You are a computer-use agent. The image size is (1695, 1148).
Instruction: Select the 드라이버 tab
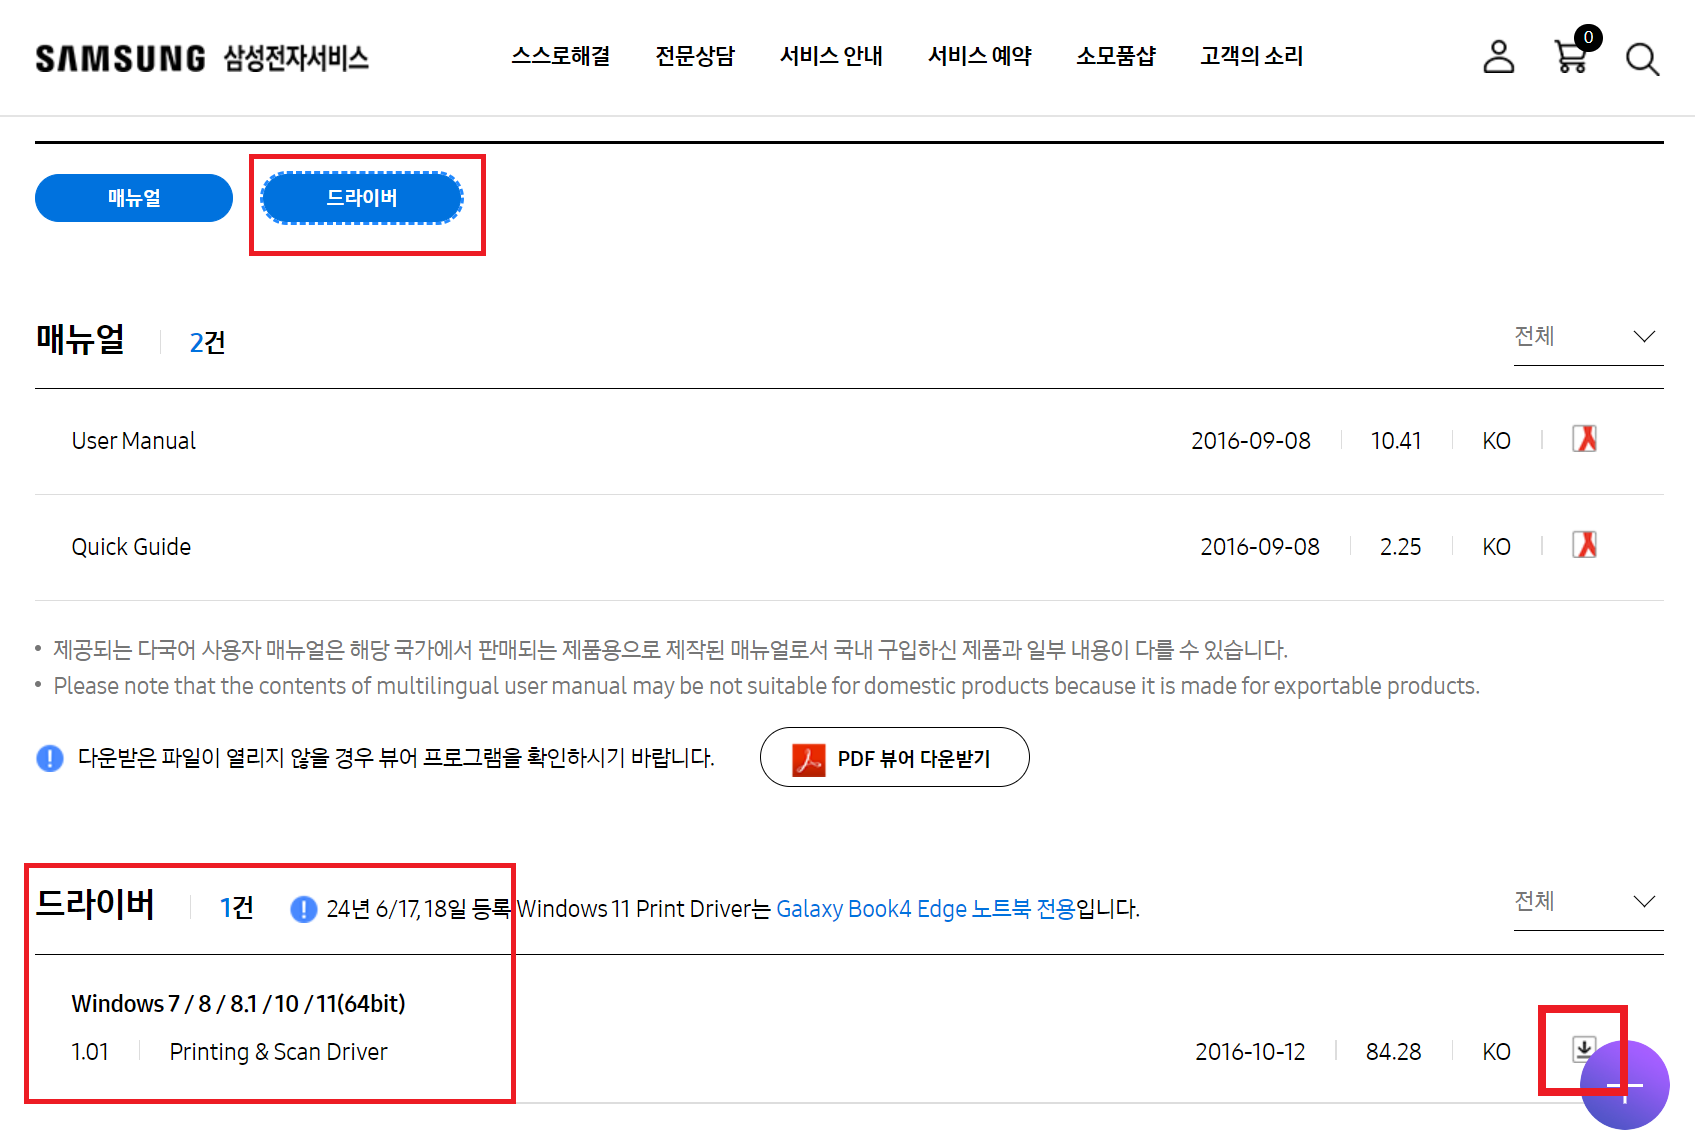[362, 198]
